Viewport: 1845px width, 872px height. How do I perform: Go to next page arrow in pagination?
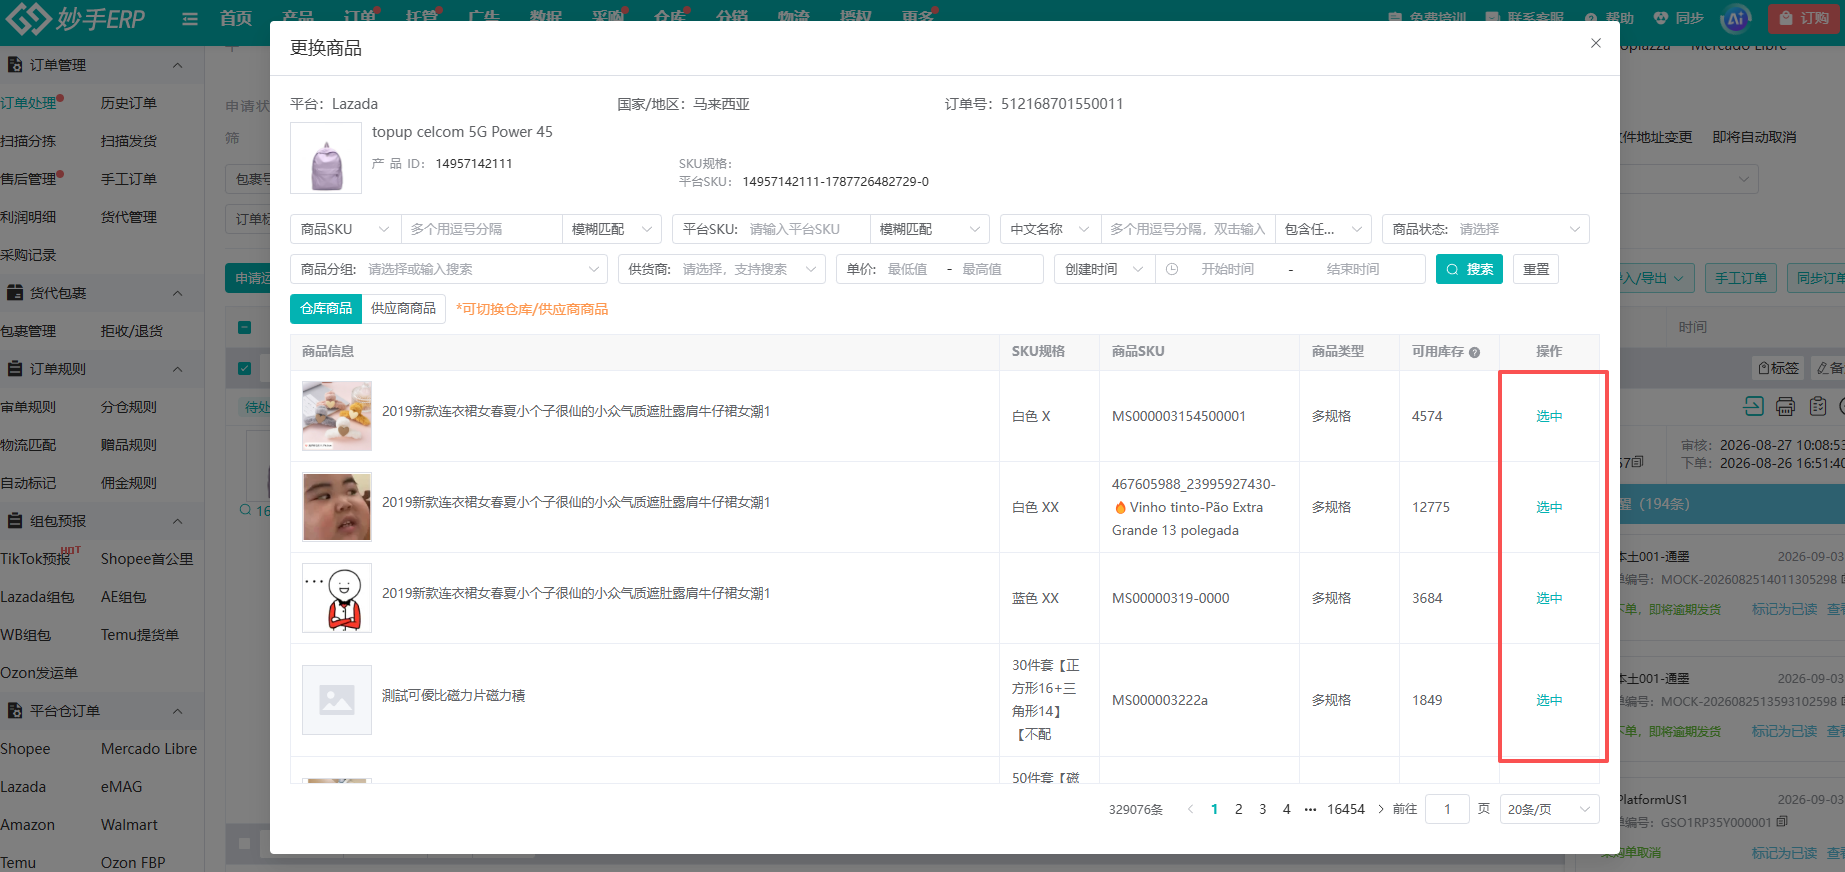[1381, 809]
